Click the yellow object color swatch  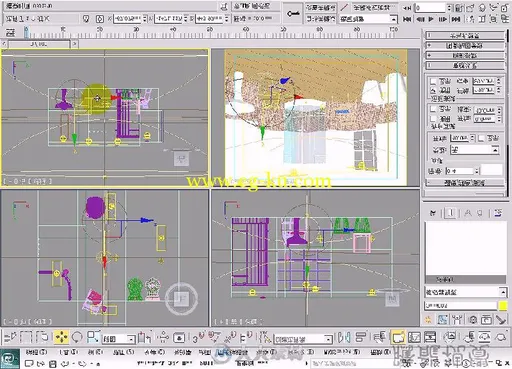coord(502,305)
